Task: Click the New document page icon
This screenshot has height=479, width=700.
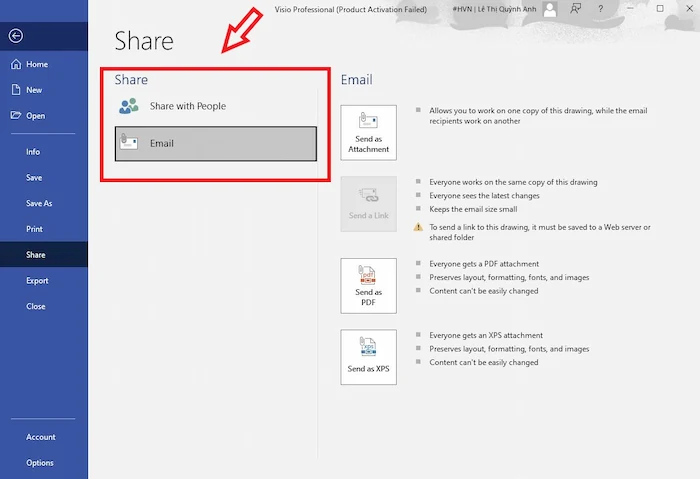Action: (x=16, y=90)
